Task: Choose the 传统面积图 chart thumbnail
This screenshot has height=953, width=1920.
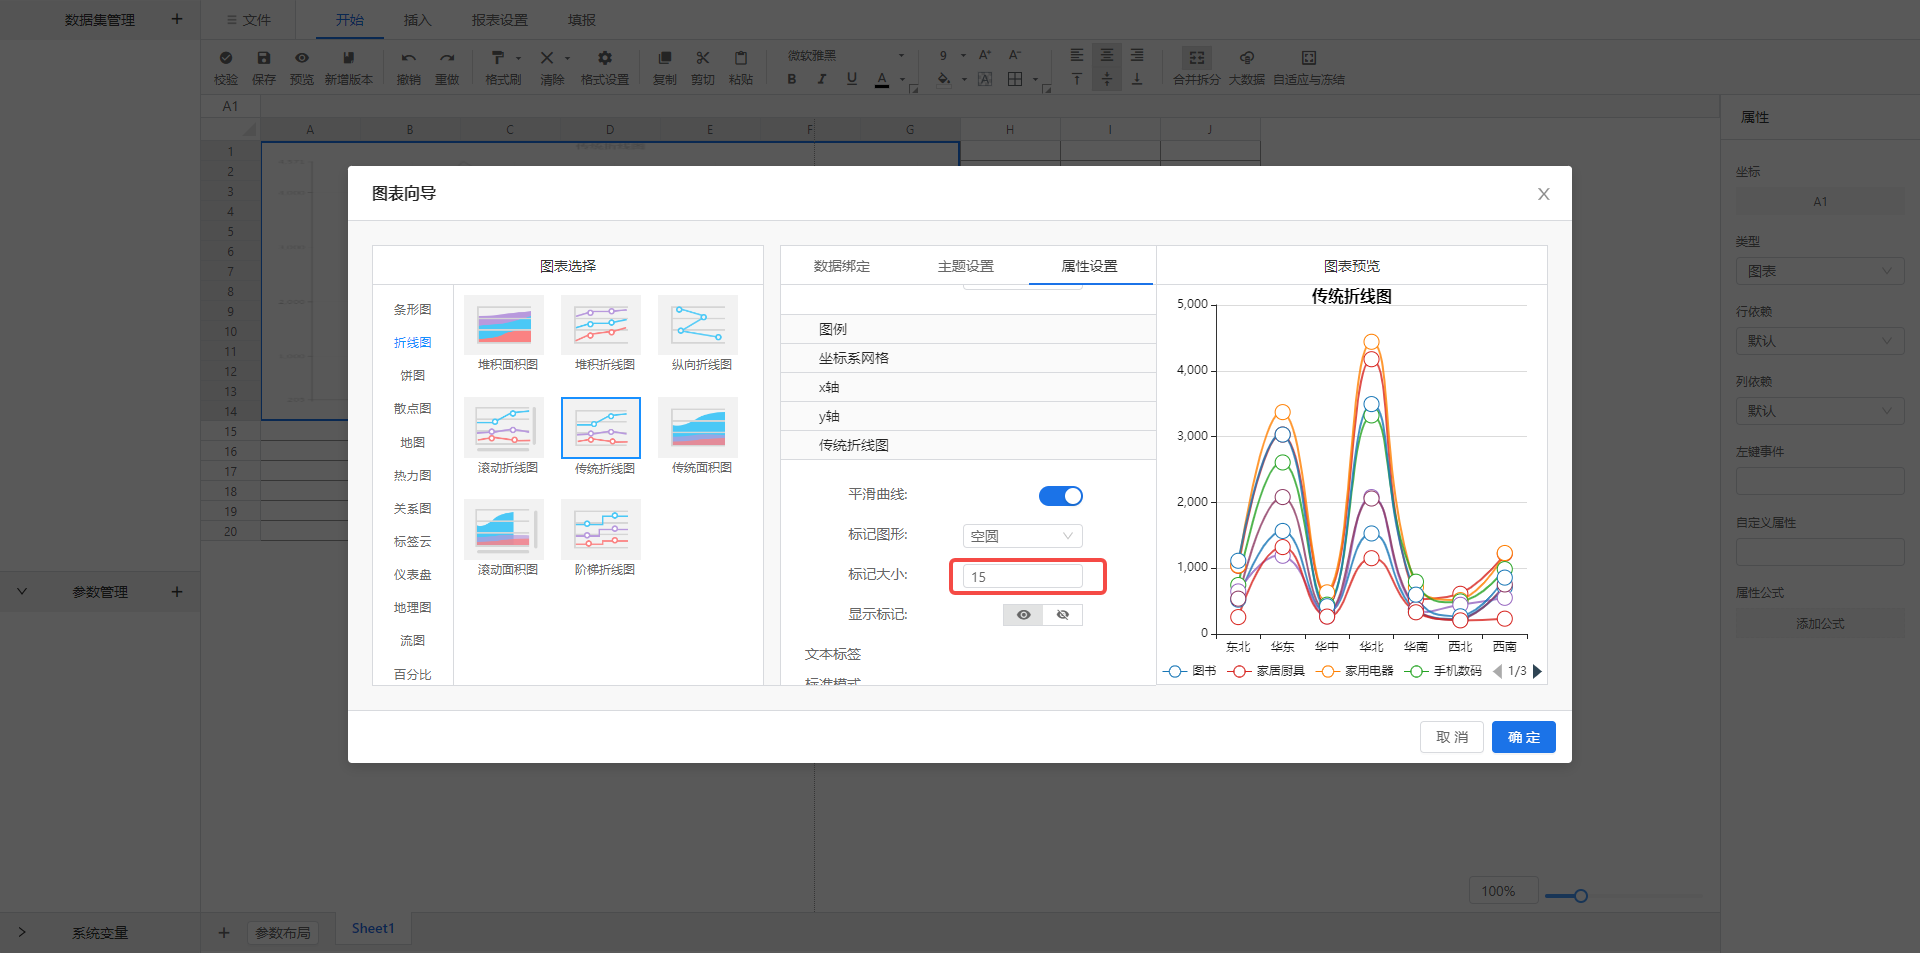Action: tap(698, 428)
